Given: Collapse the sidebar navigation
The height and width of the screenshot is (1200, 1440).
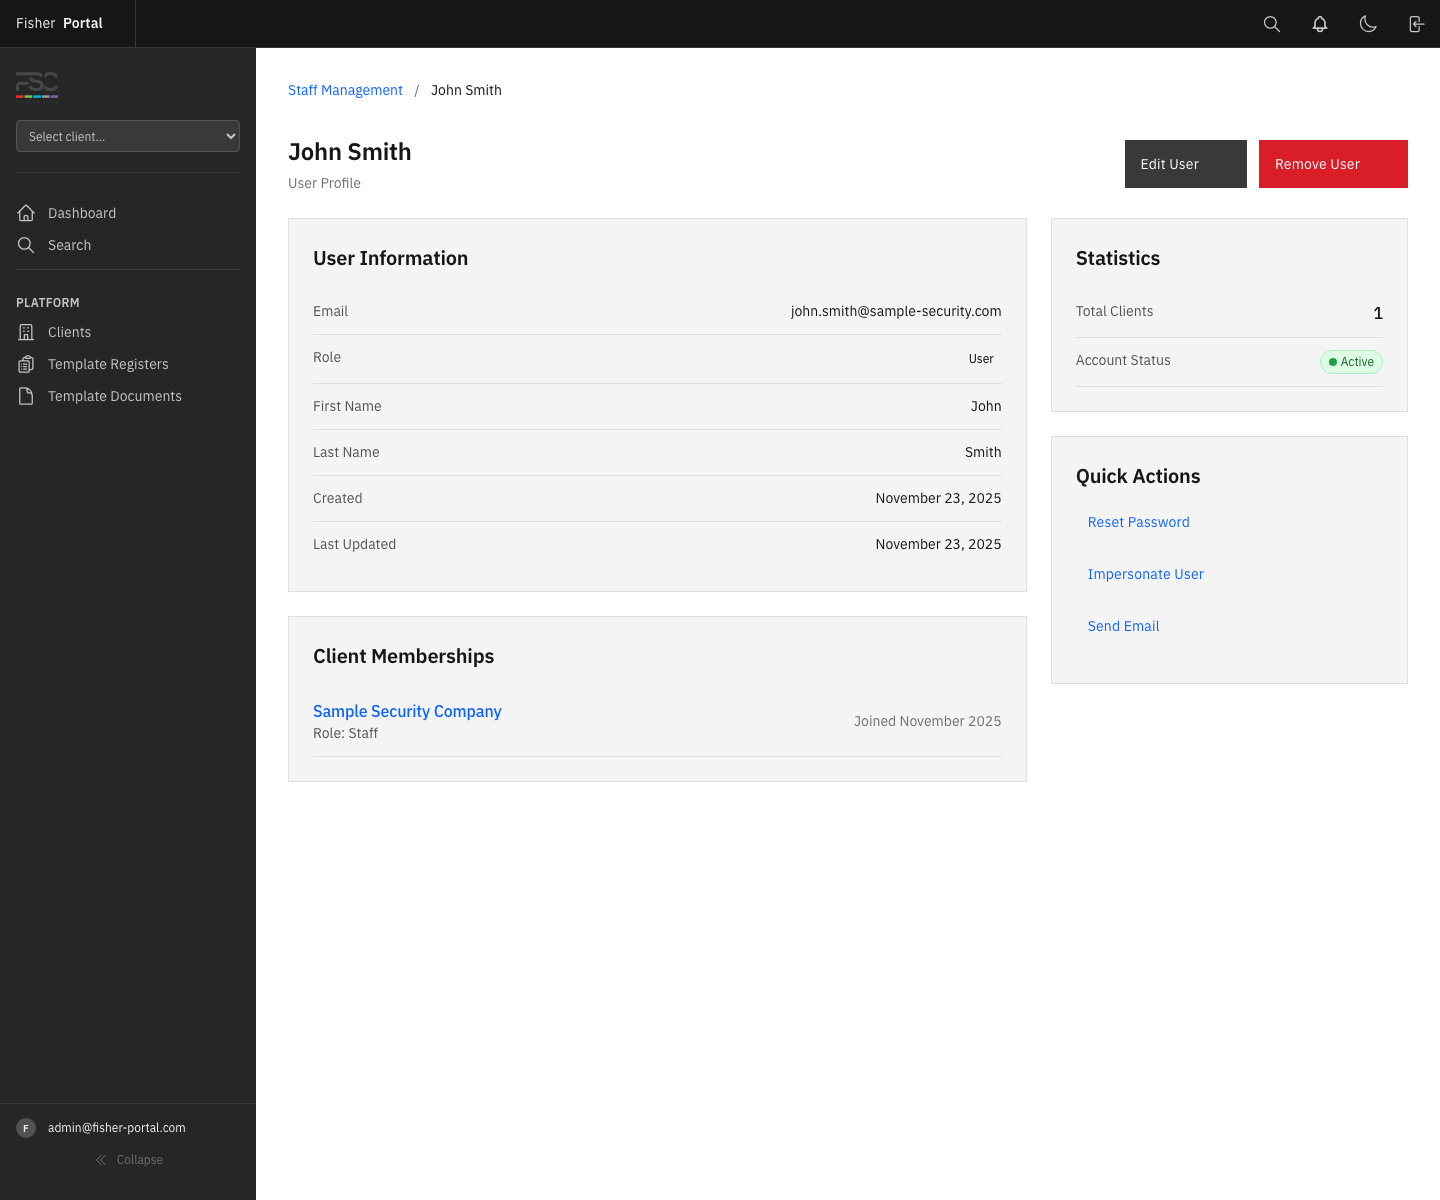Looking at the screenshot, I should 129,1159.
